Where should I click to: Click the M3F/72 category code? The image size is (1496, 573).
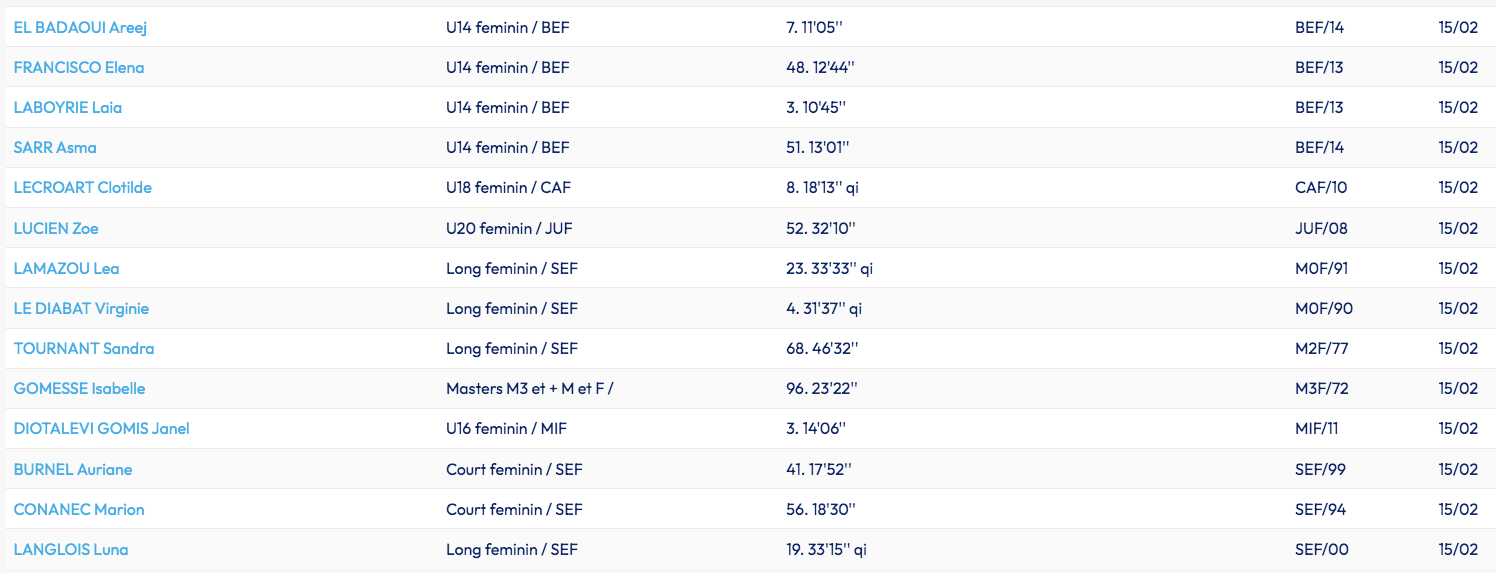(x=1322, y=388)
